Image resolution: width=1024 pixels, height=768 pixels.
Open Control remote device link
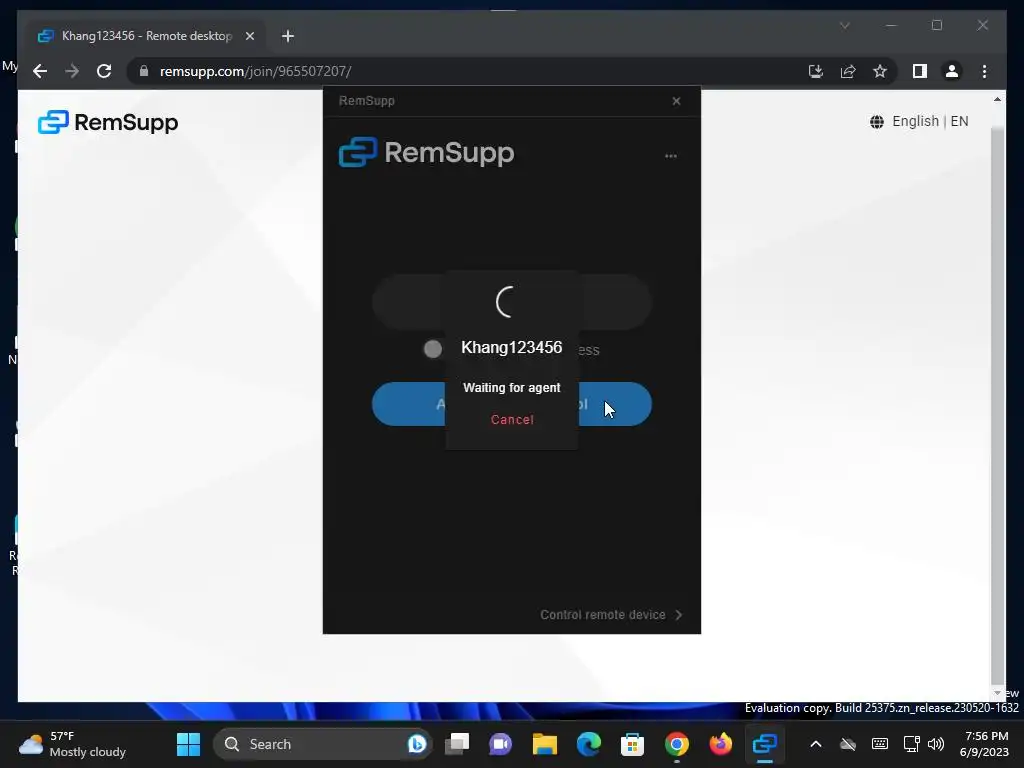pyautogui.click(x=603, y=615)
